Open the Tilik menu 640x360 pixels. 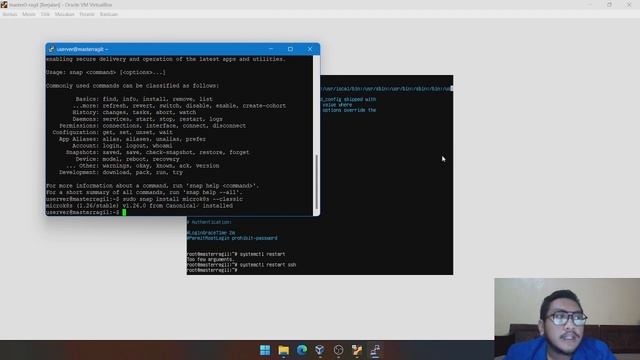[x=45, y=14]
